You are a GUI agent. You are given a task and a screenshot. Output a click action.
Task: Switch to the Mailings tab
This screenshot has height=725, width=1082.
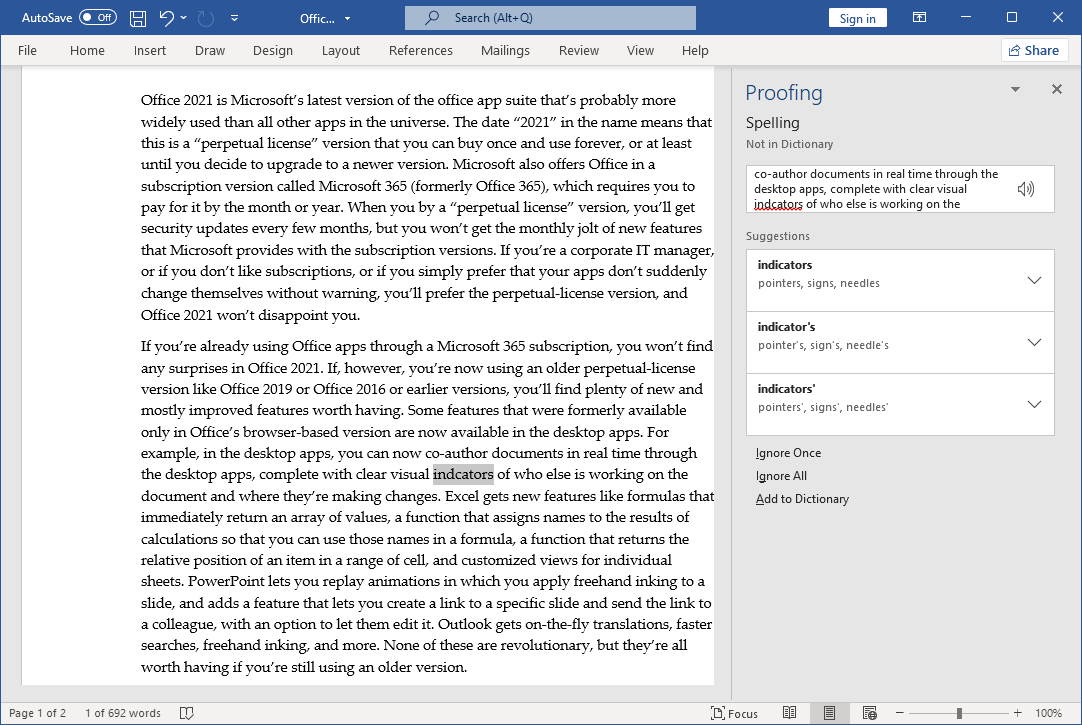pos(505,51)
